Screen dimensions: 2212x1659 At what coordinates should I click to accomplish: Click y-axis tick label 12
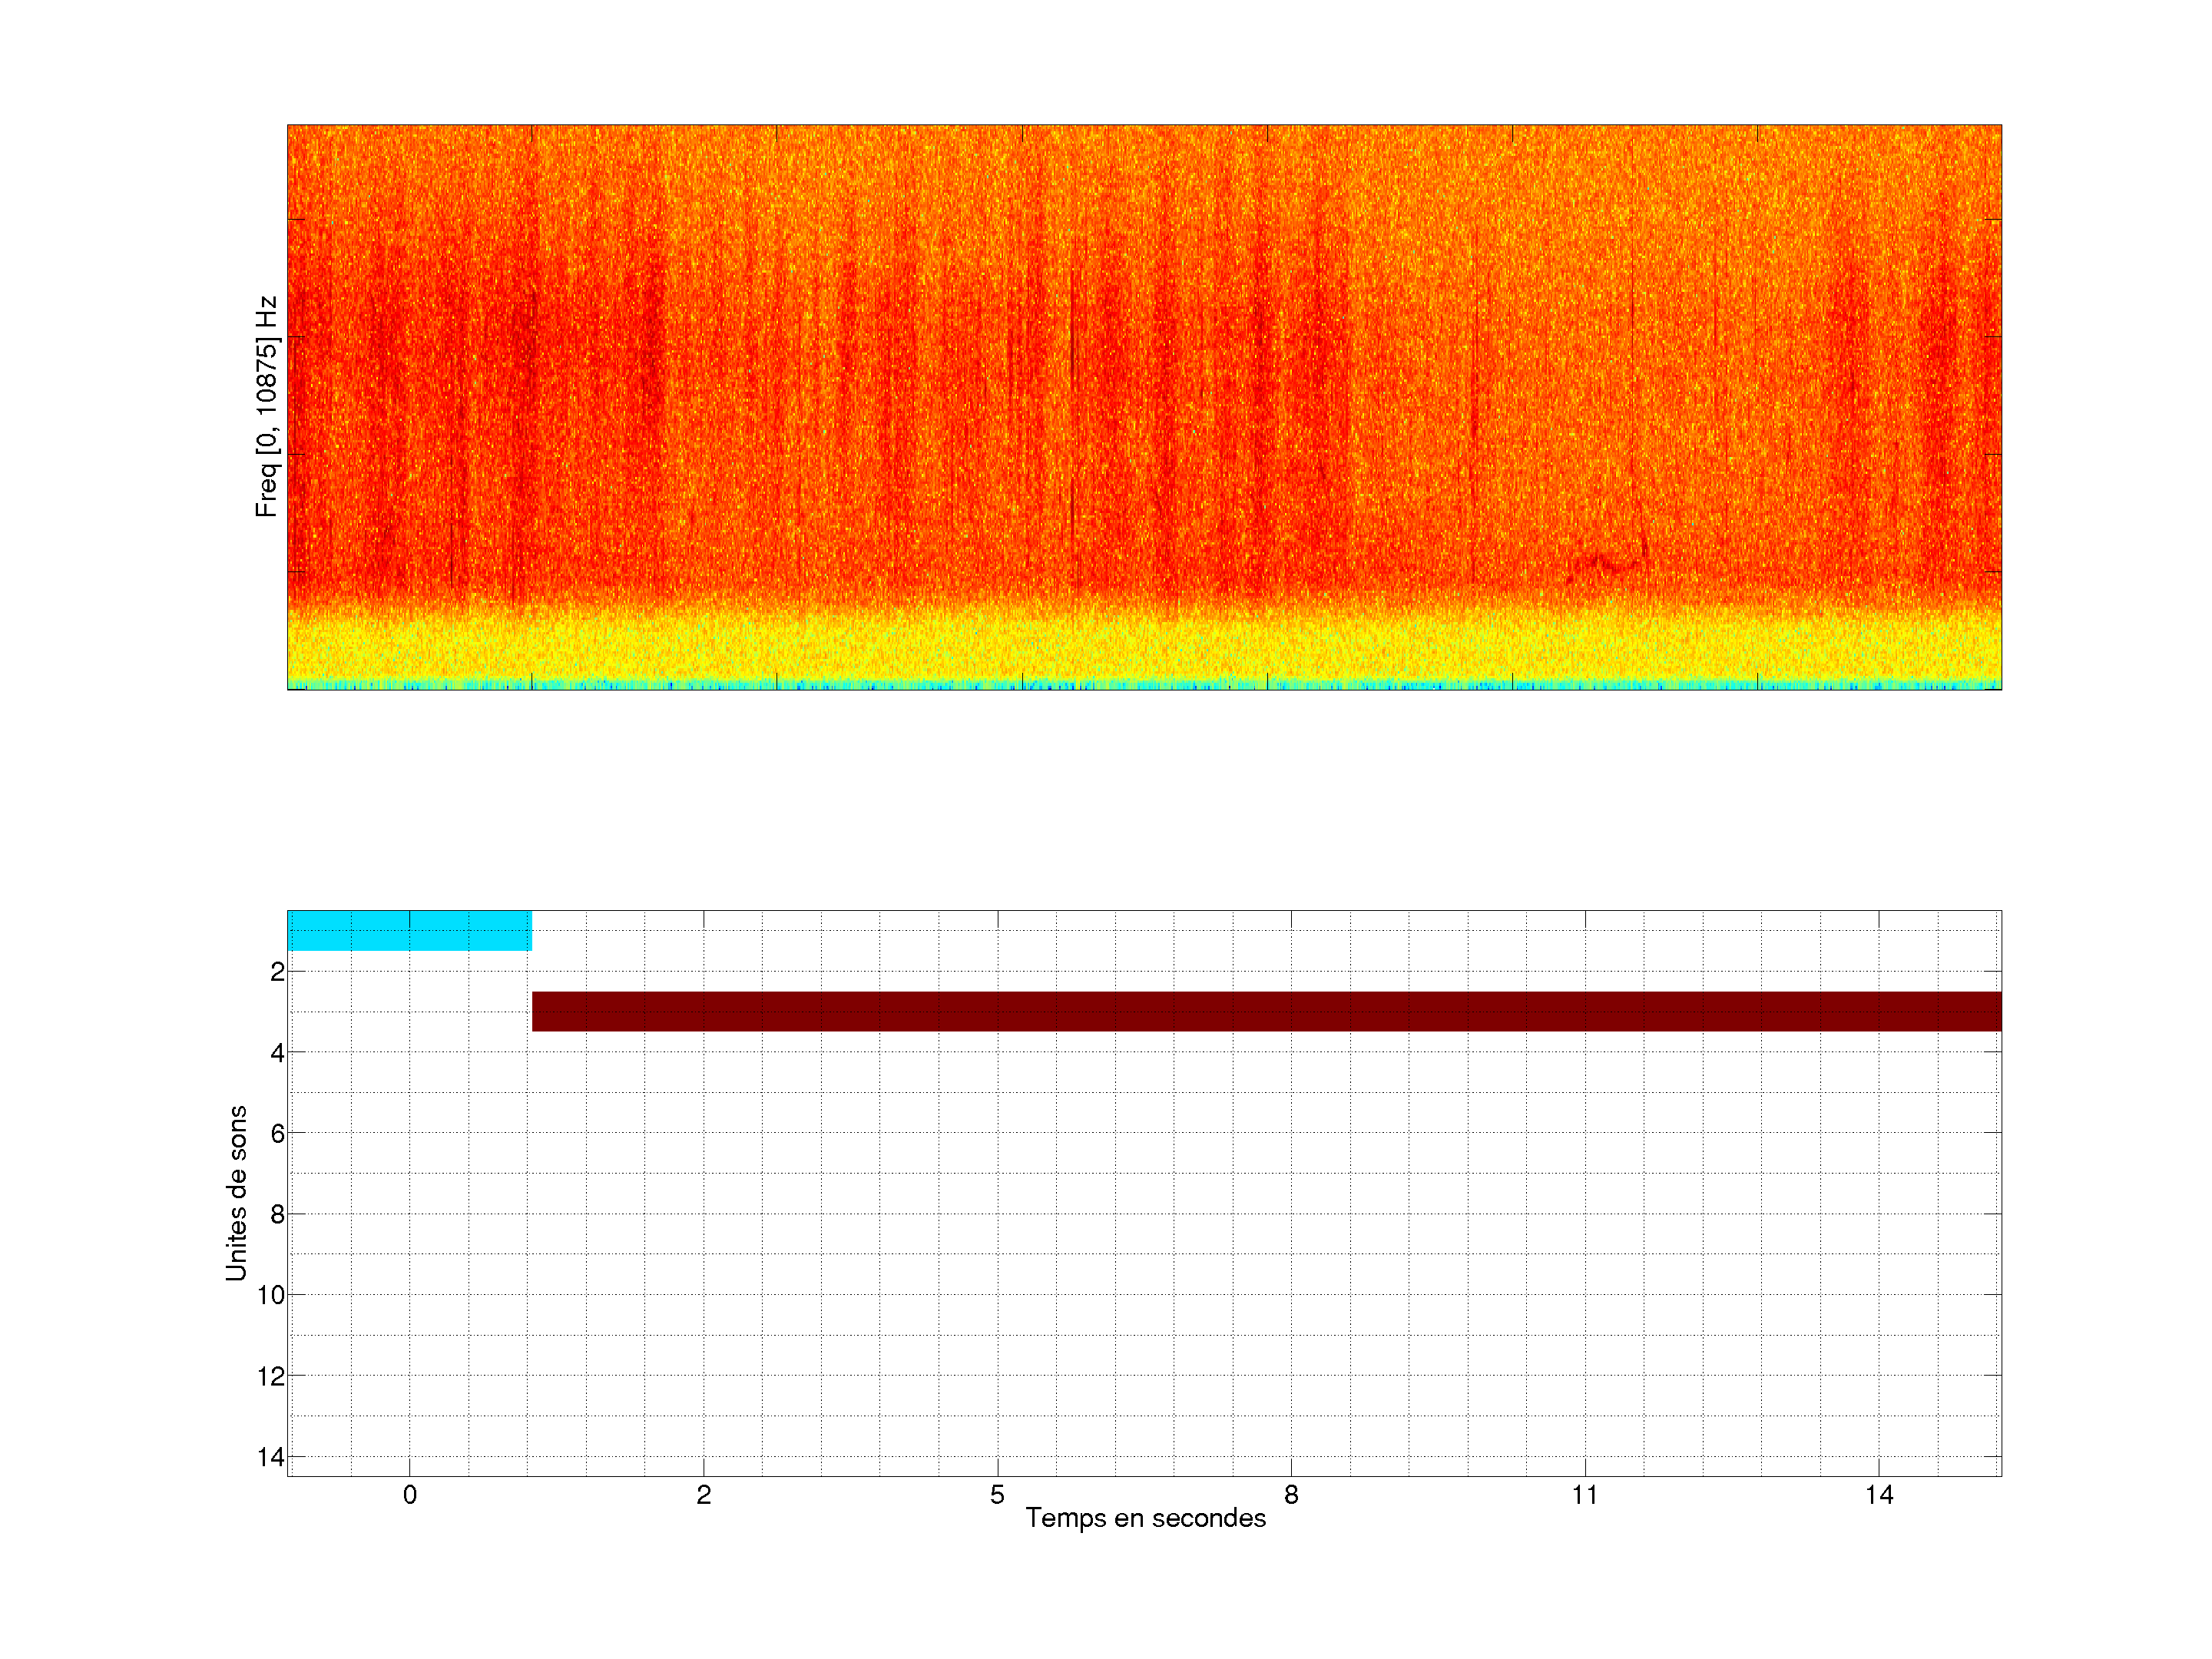271,1376
